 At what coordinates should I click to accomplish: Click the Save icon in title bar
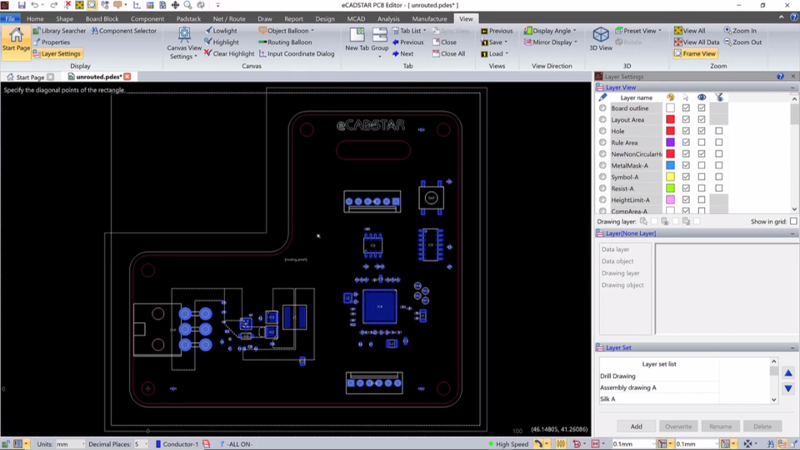(21, 5)
